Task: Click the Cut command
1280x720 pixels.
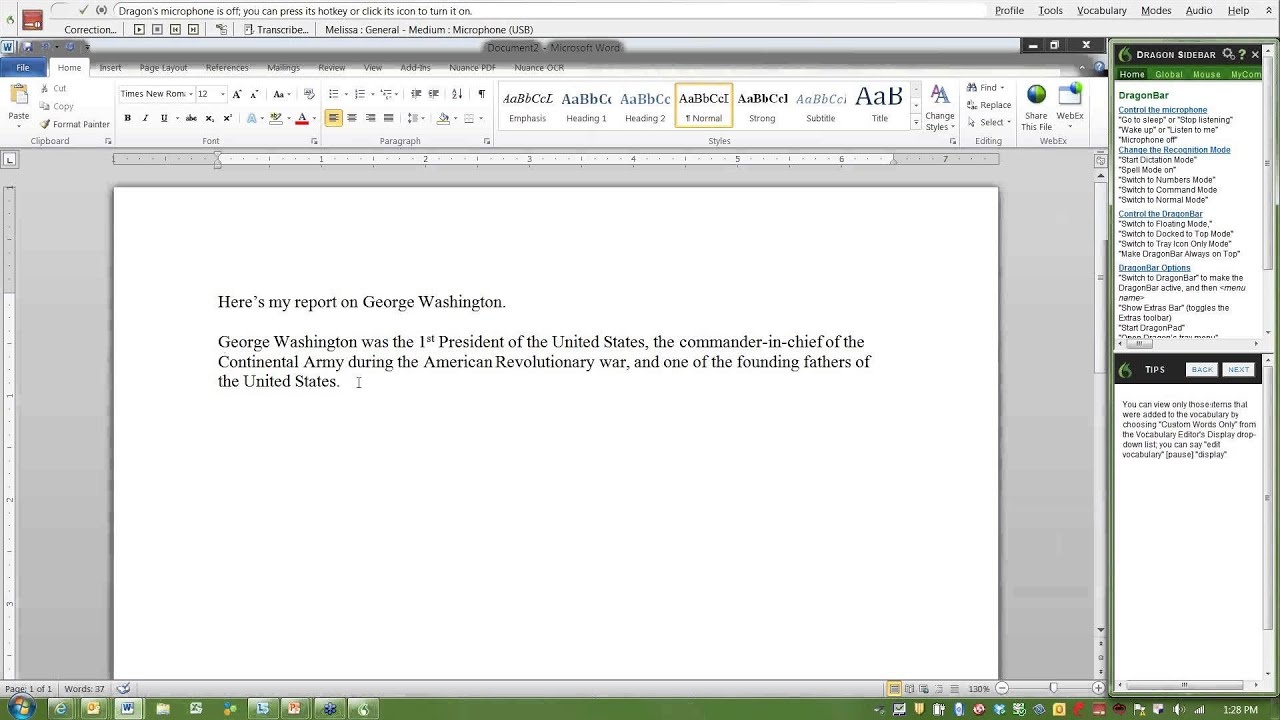Action: click(52, 88)
